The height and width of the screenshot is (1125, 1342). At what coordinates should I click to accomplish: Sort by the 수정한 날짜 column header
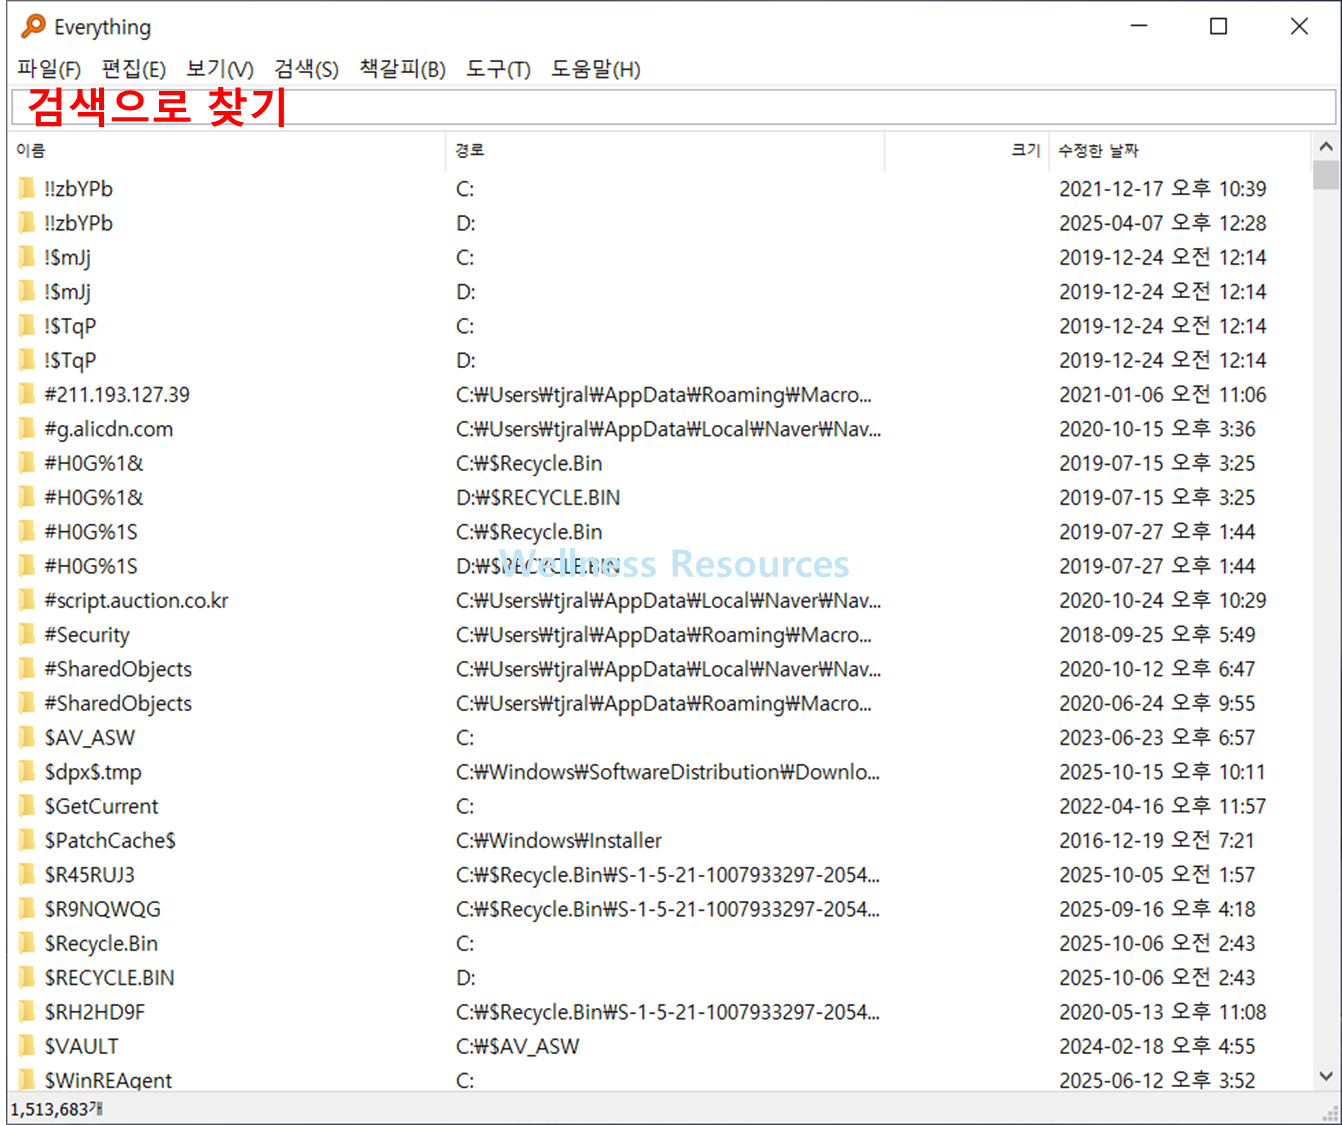click(1179, 150)
